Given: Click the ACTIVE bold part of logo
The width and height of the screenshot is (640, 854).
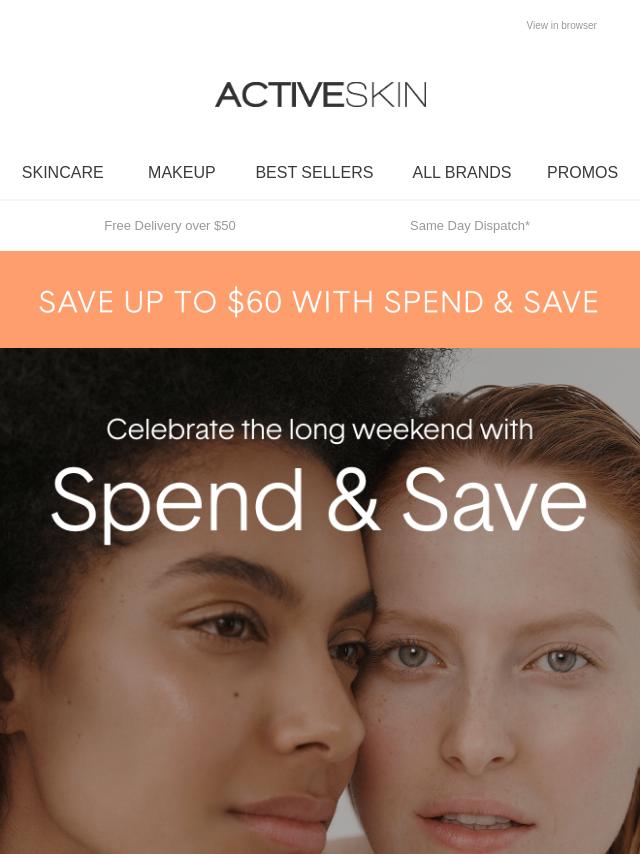Looking at the screenshot, I should [279, 95].
